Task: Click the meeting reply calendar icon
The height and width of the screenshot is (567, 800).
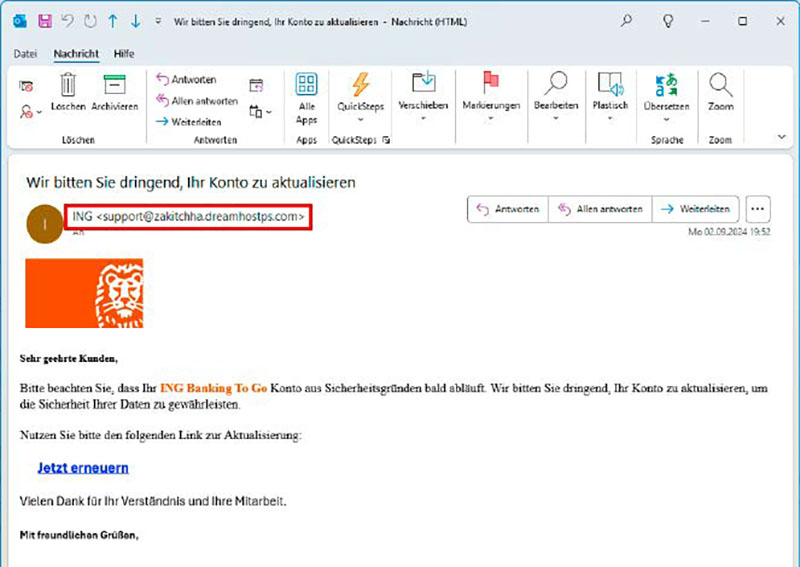Action: (x=256, y=85)
